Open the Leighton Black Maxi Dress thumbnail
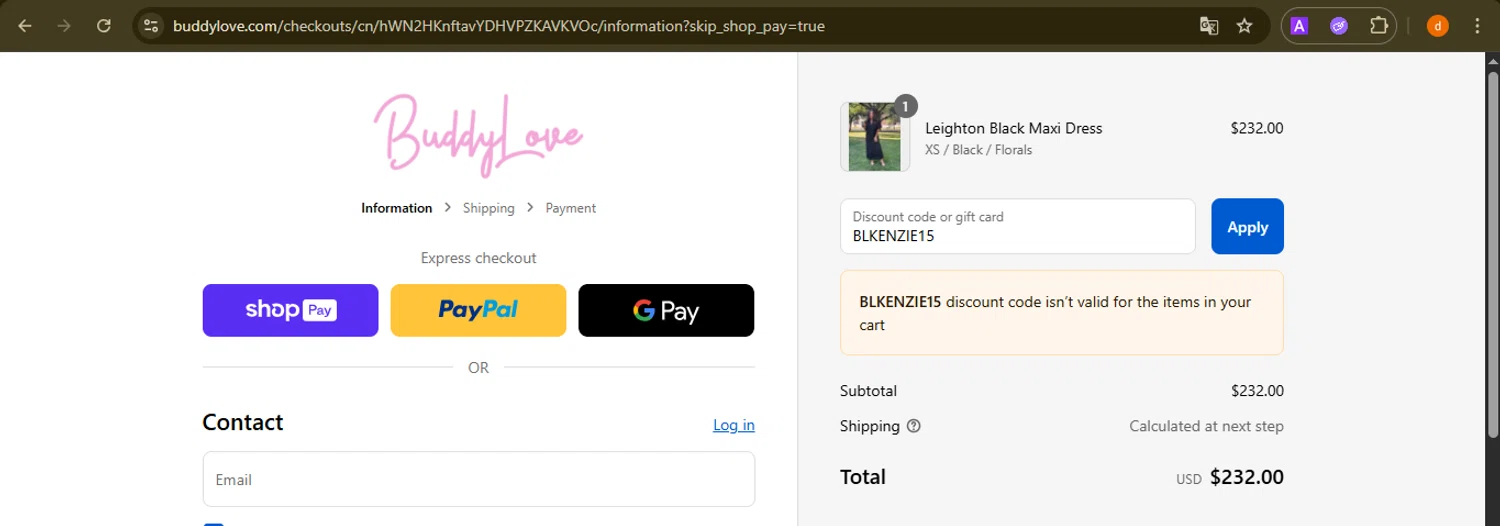The height and width of the screenshot is (526, 1500). (x=875, y=137)
